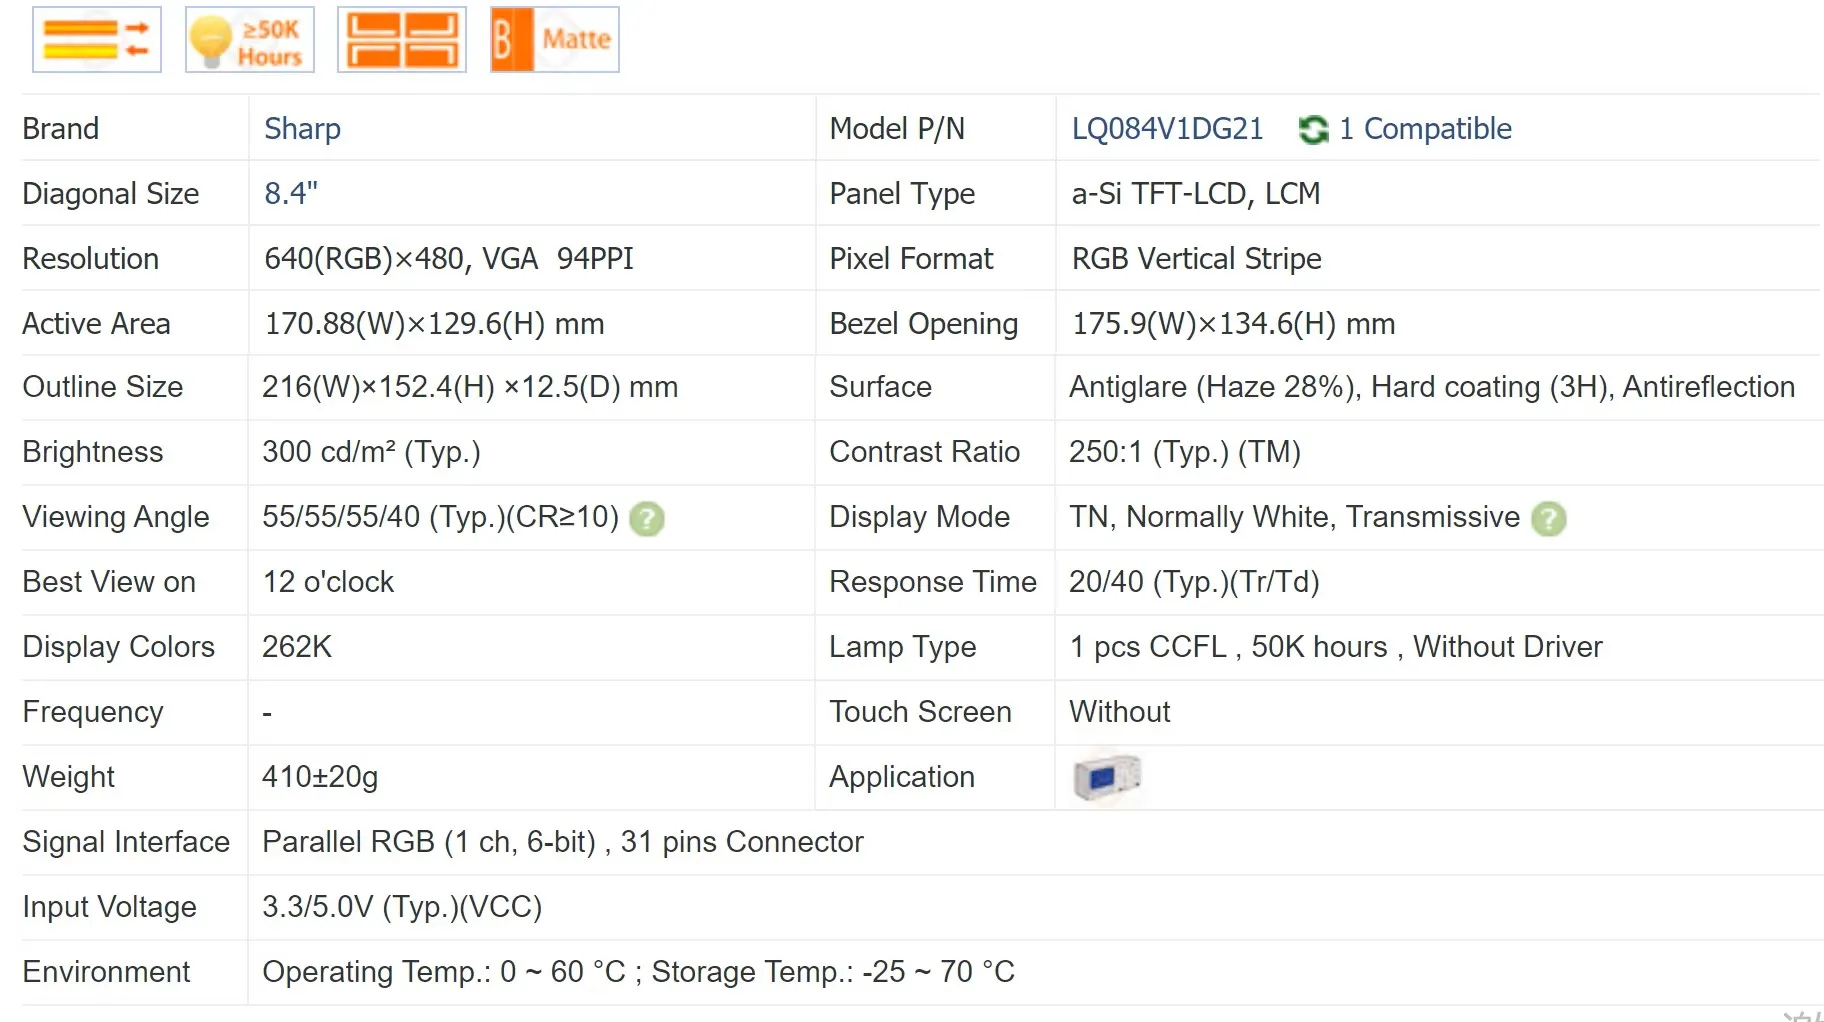The image size is (1824, 1022).
Task: Click the Diagonal Size label
Action: (x=111, y=194)
